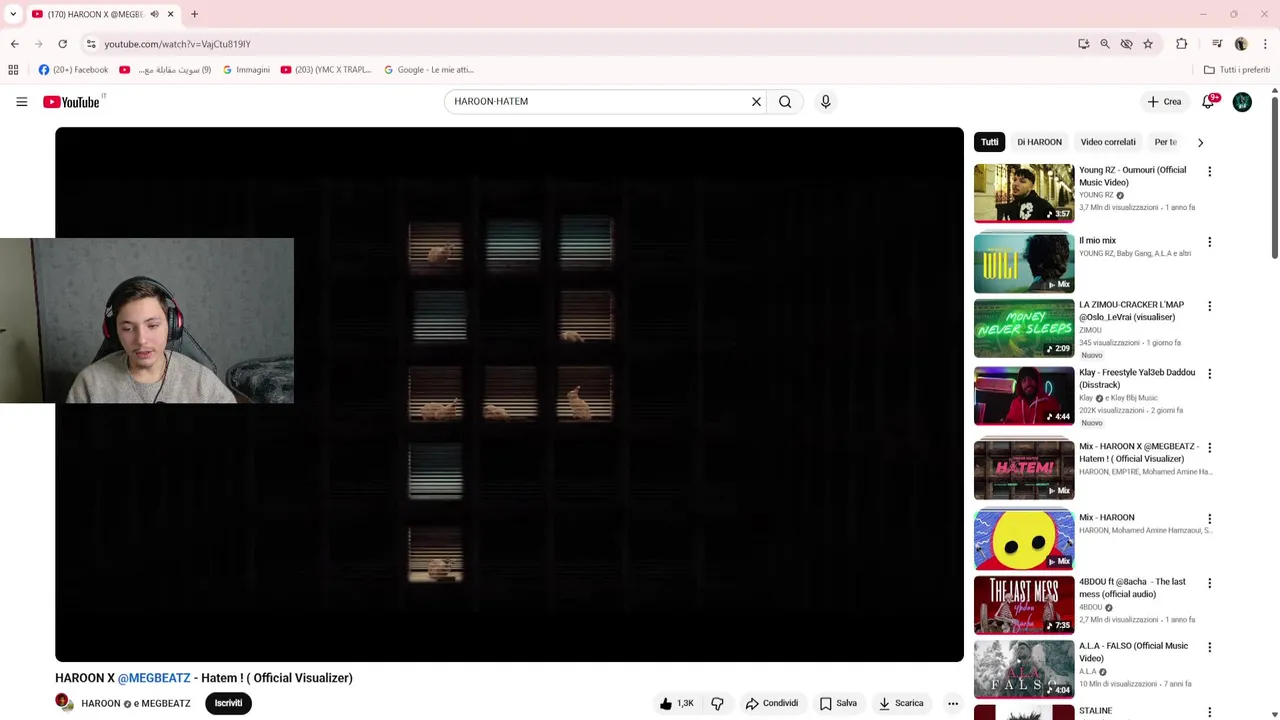Open the apps grid in bookmarks bar
The height and width of the screenshot is (720, 1280).
point(13,70)
